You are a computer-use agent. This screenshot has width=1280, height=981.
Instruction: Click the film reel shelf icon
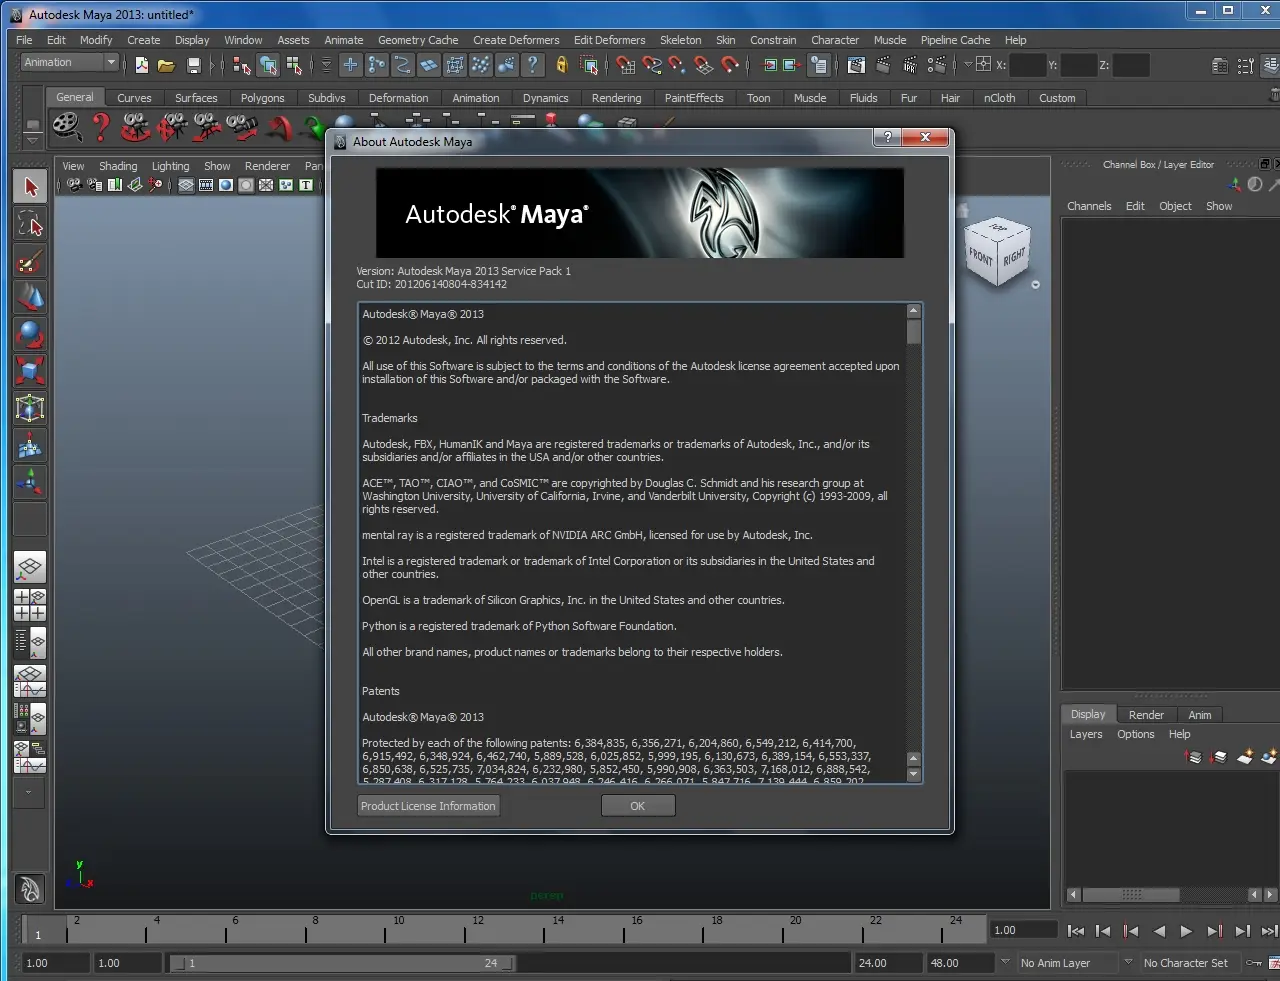67,127
